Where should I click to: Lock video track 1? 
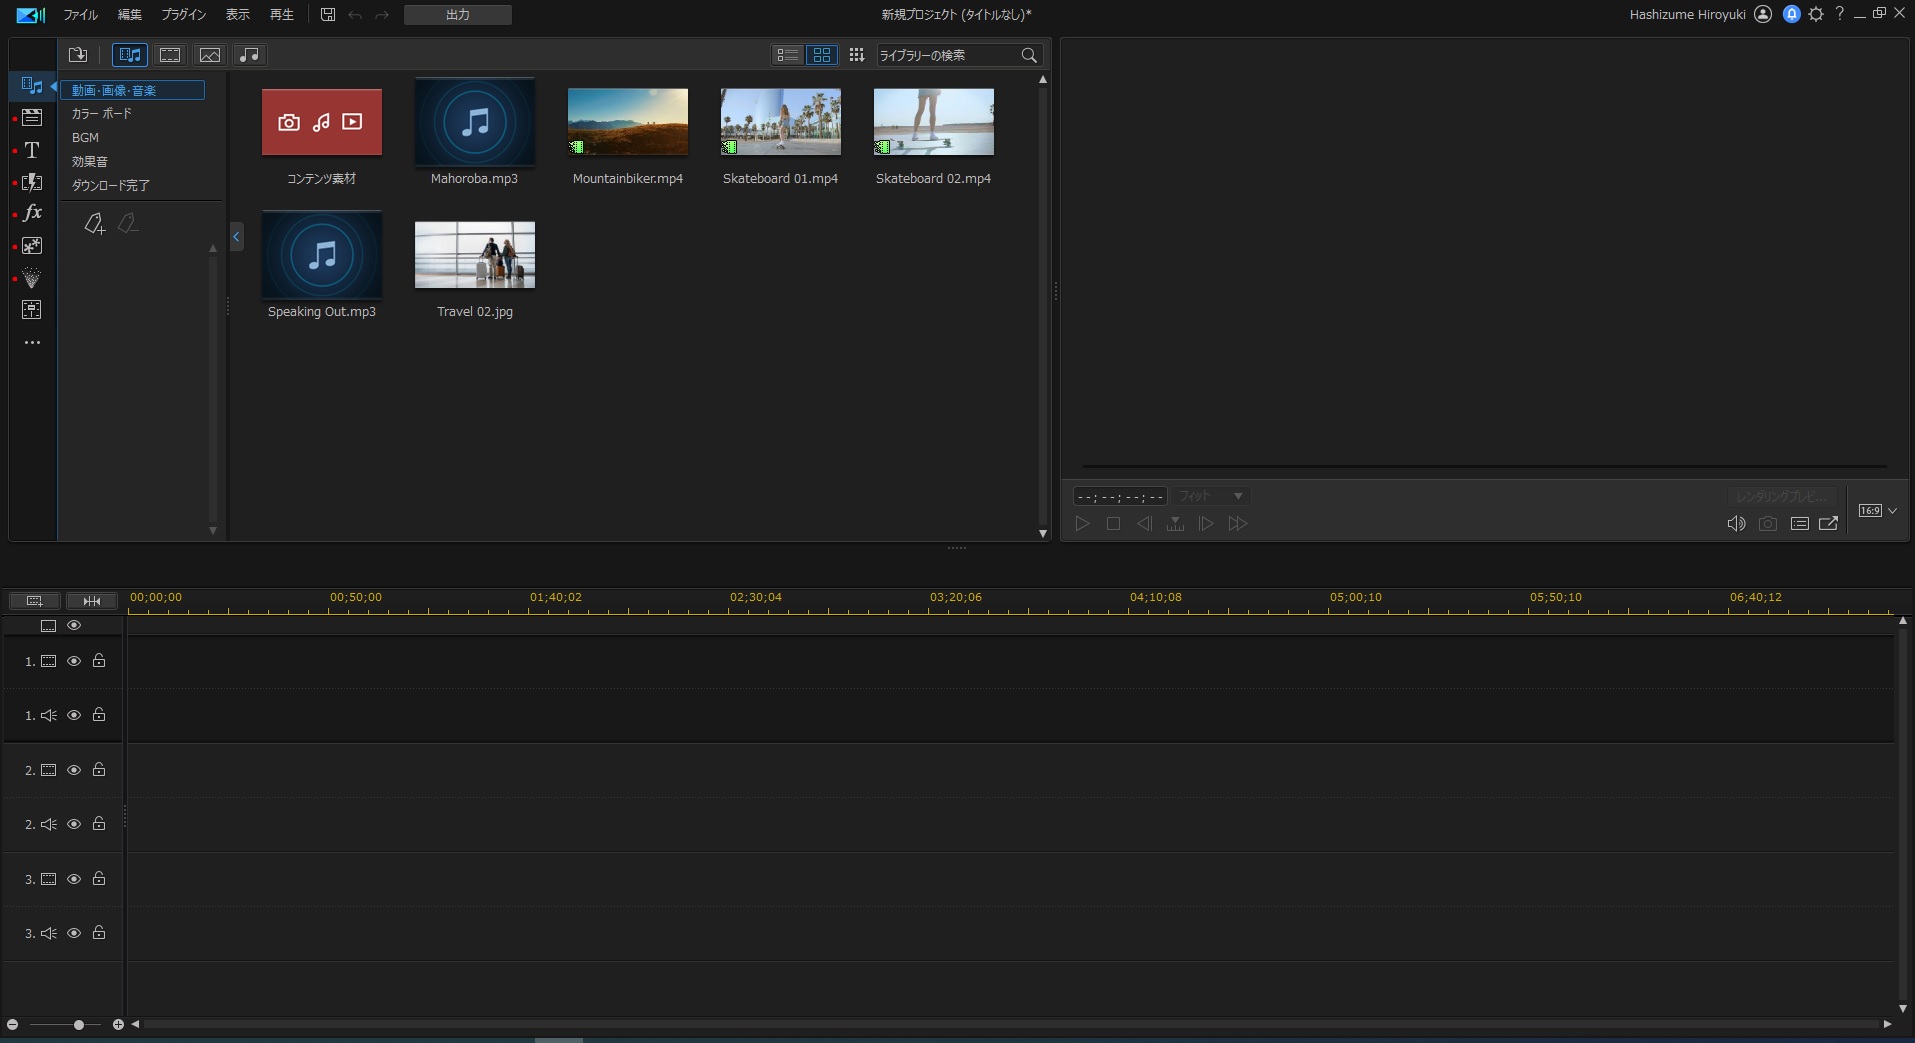(99, 661)
